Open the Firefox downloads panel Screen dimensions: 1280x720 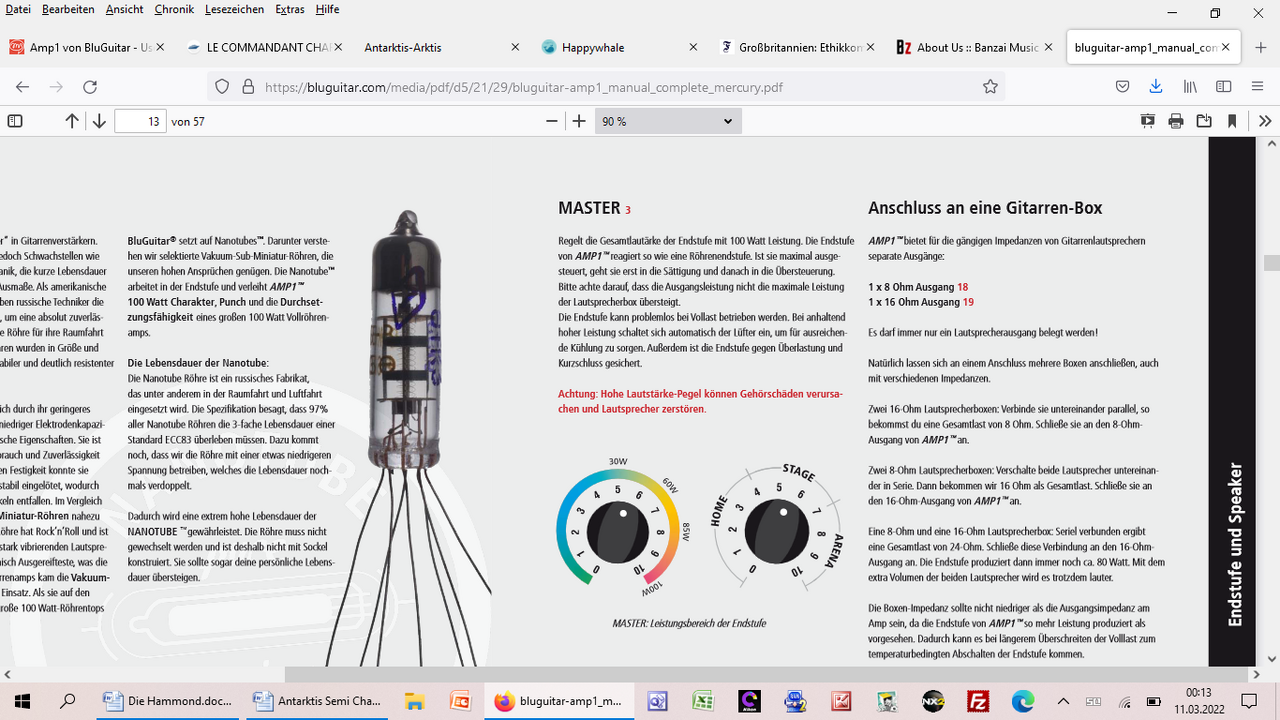pos(1156,87)
